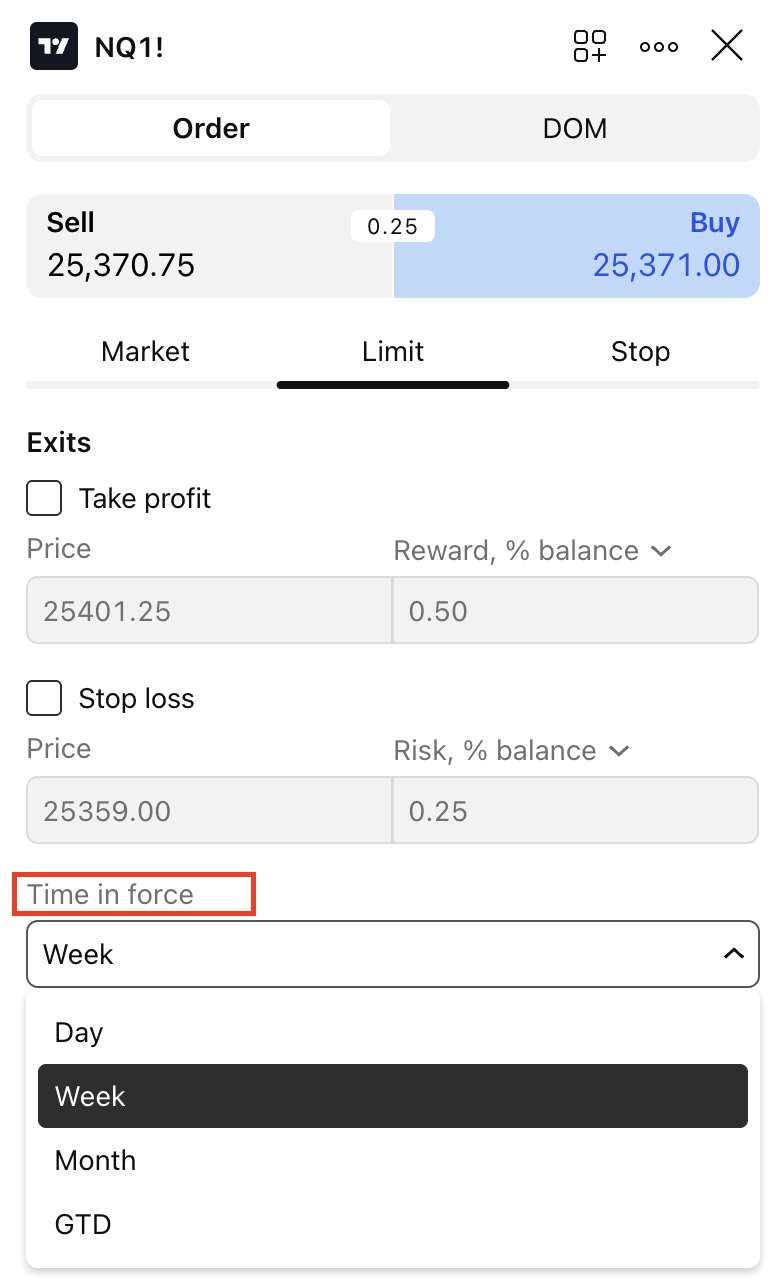Choose the Stop order type
The height and width of the screenshot is (1278, 784).
640,352
